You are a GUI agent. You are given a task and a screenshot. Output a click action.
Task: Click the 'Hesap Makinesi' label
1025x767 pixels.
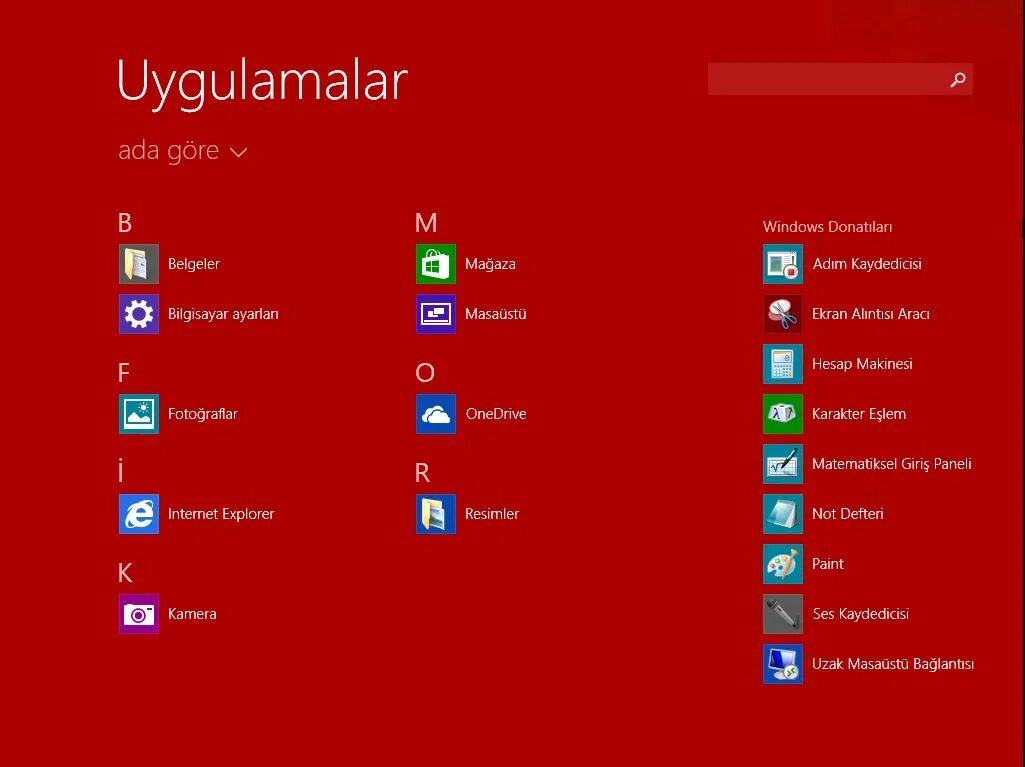[x=862, y=364]
